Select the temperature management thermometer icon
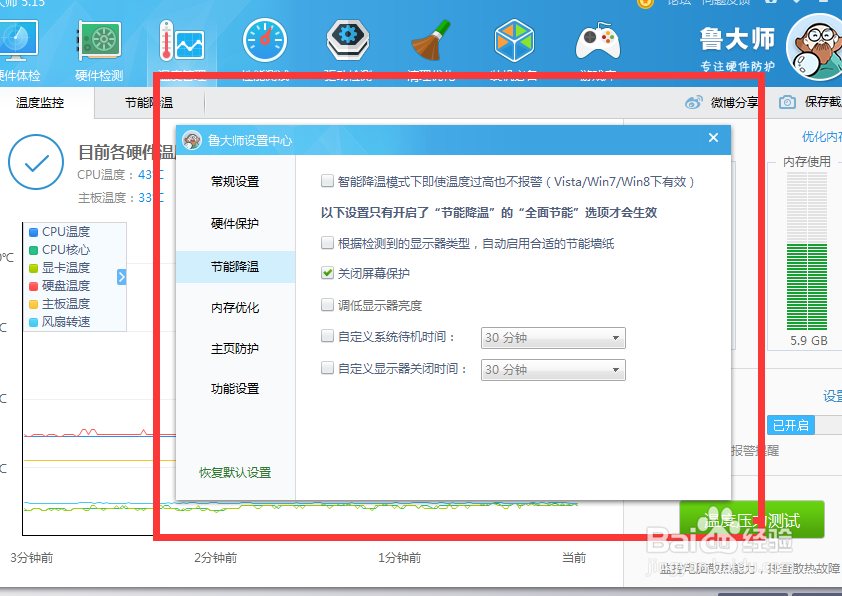The height and width of the screenshot is (596, 842). click(182, 41)
